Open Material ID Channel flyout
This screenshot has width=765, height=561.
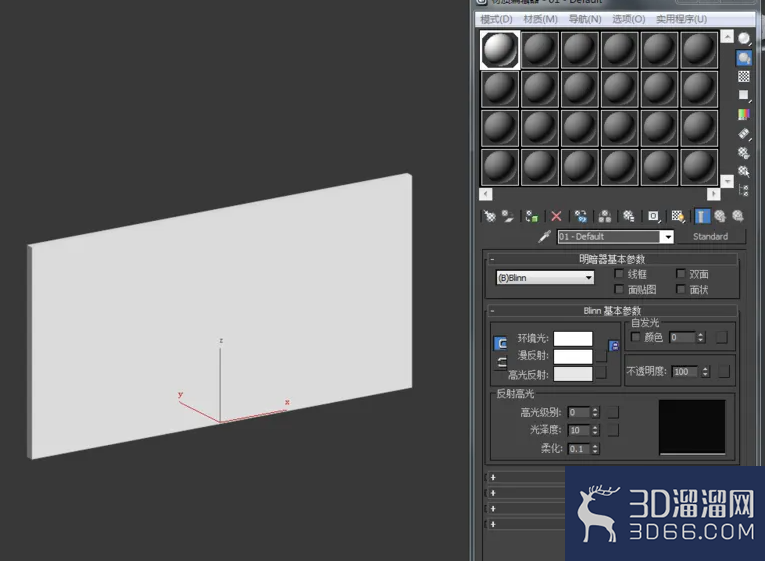(x=653, y=216)
